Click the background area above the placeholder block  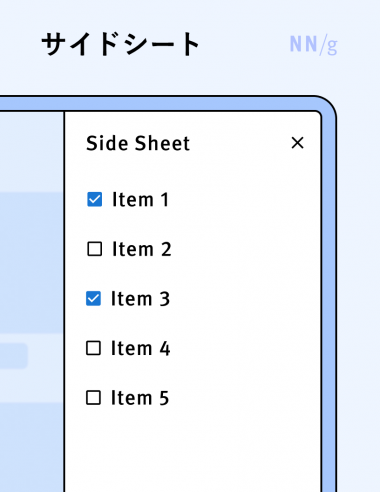pyautogui.click(x=32, y=152)
